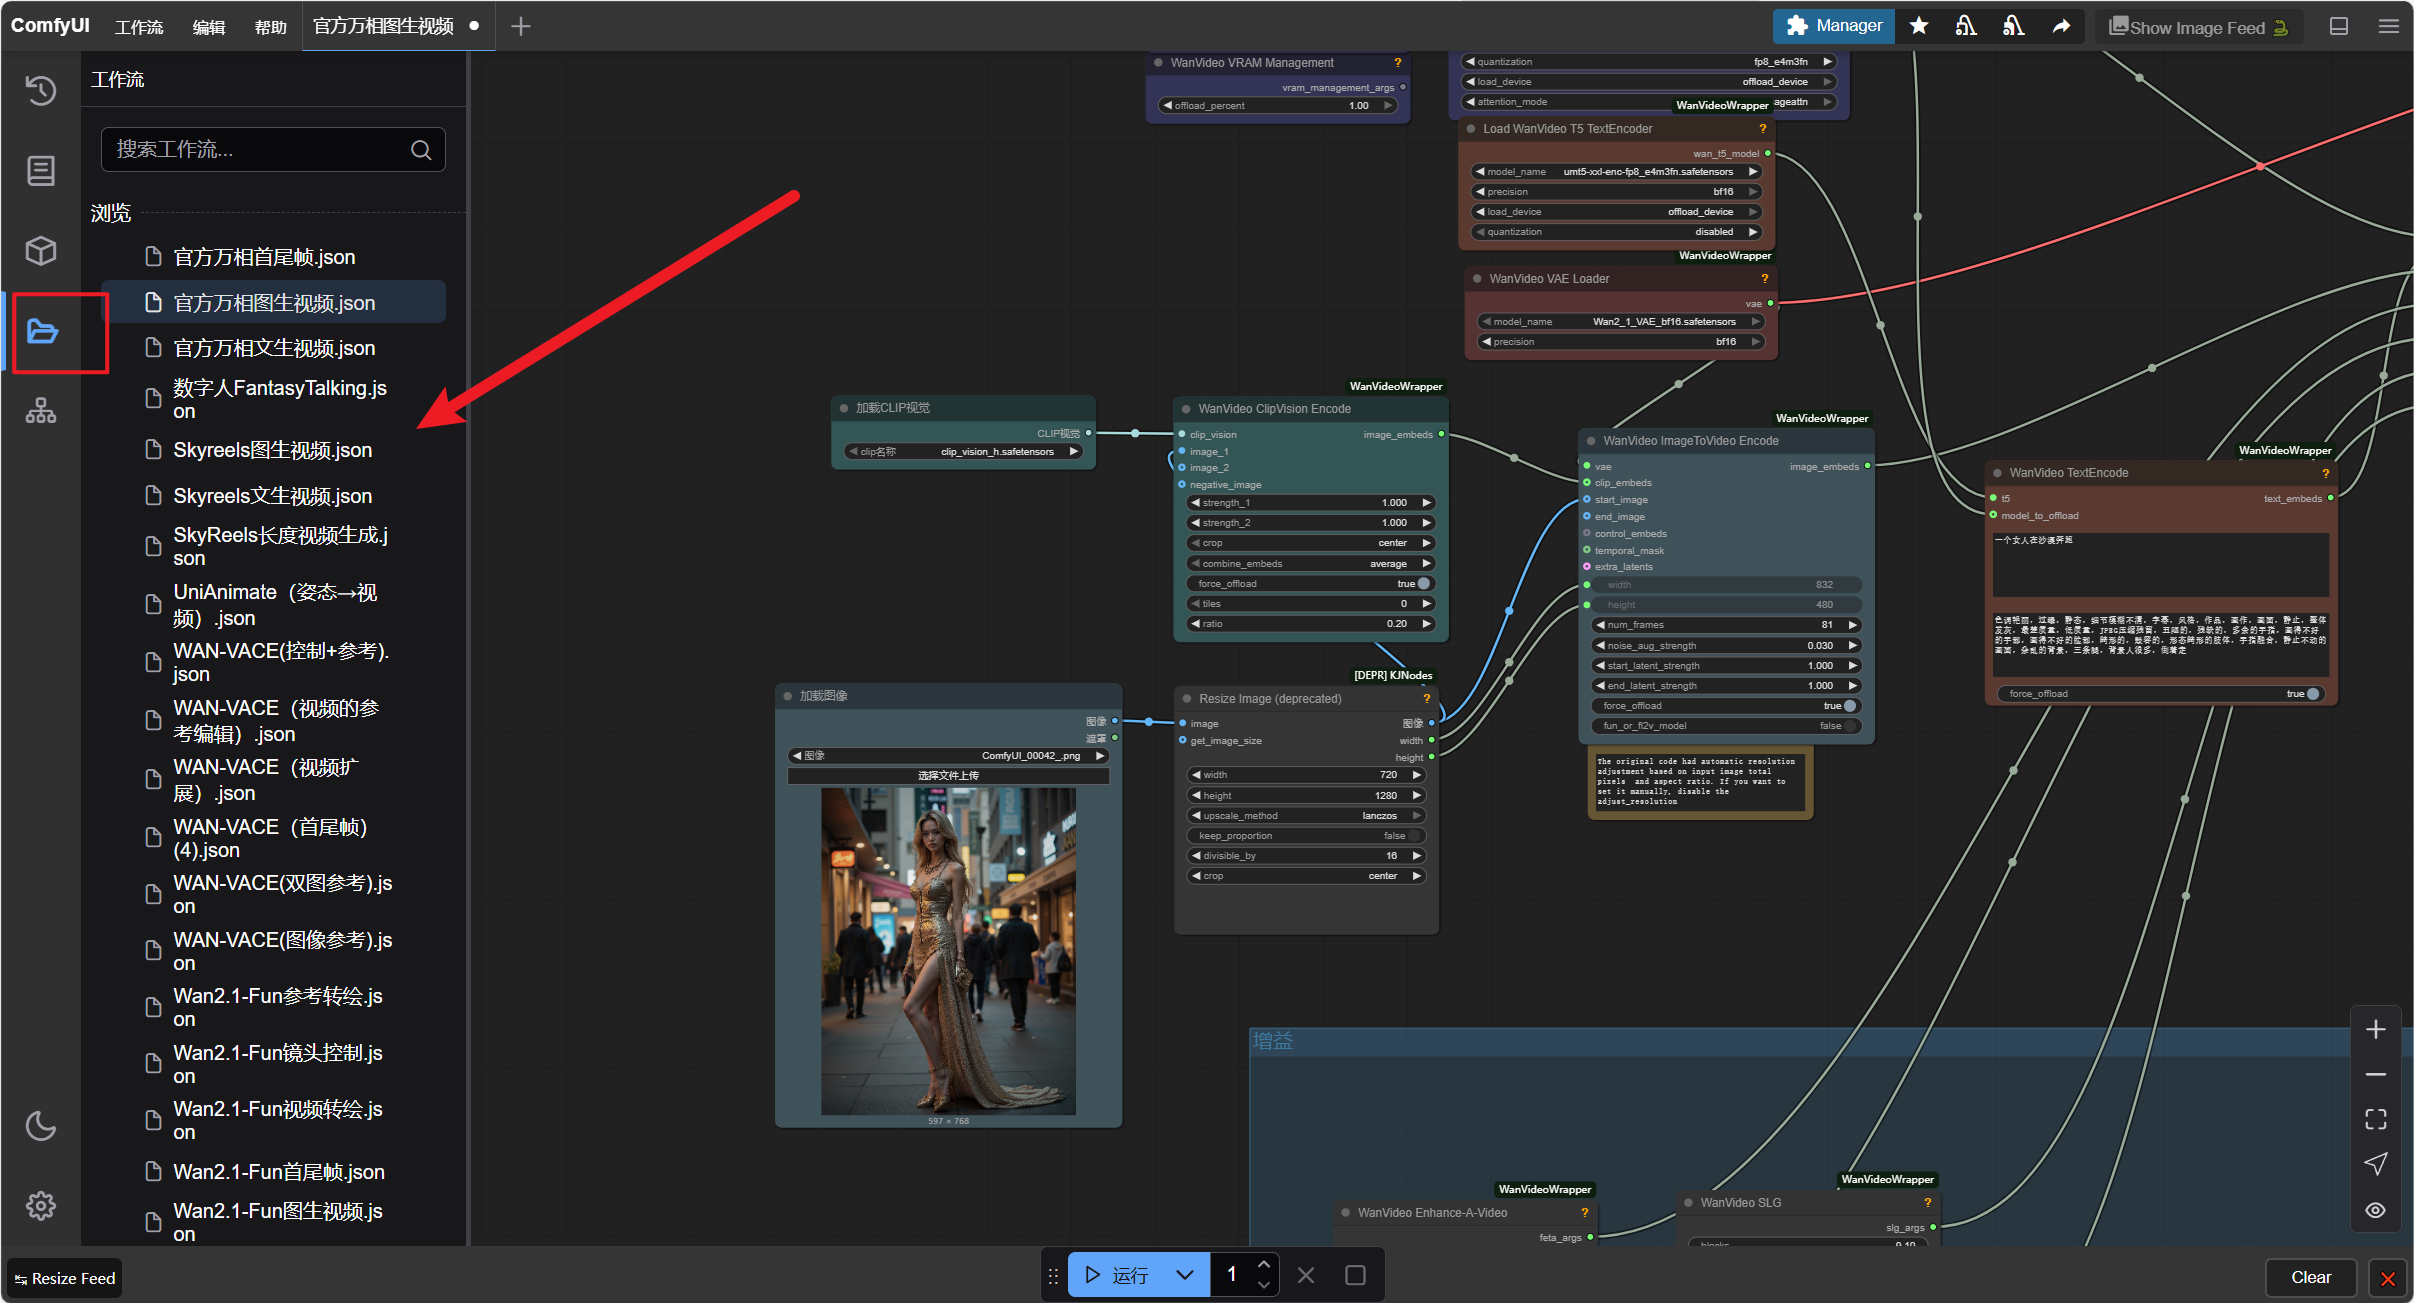Screen dimensions: 2414x1303
Task: Change T5 model_name umt5-xxl selector
Action: coord(1617,172)
